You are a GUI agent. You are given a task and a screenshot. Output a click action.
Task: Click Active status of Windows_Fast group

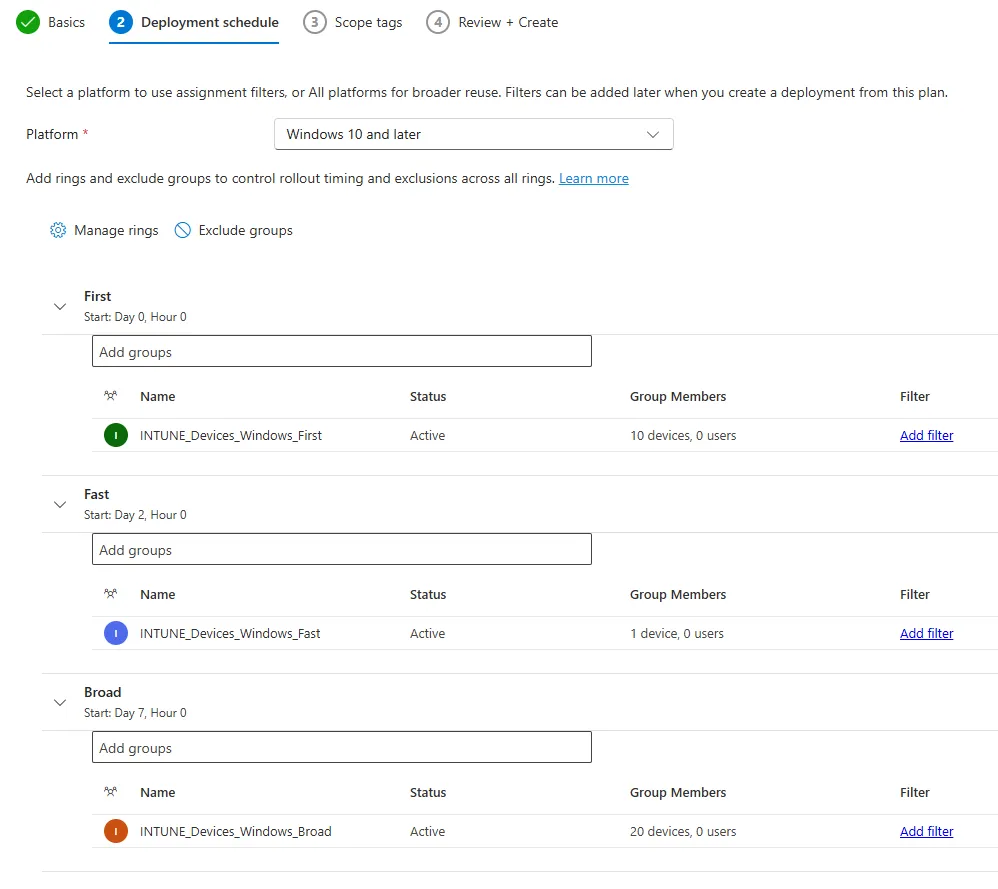pos(427,633)
